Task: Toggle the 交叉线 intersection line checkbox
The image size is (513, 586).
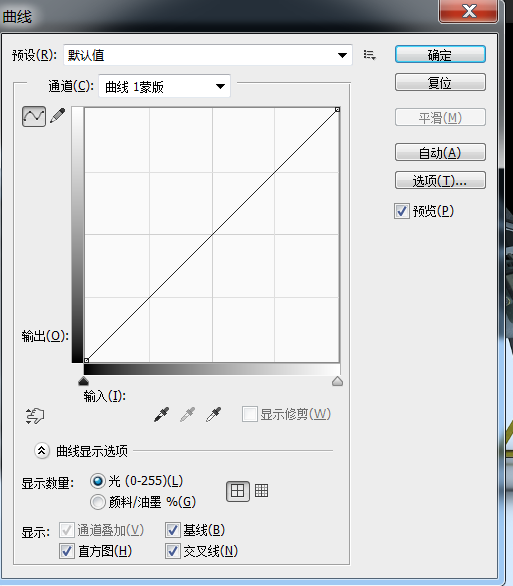Action: 173,551
